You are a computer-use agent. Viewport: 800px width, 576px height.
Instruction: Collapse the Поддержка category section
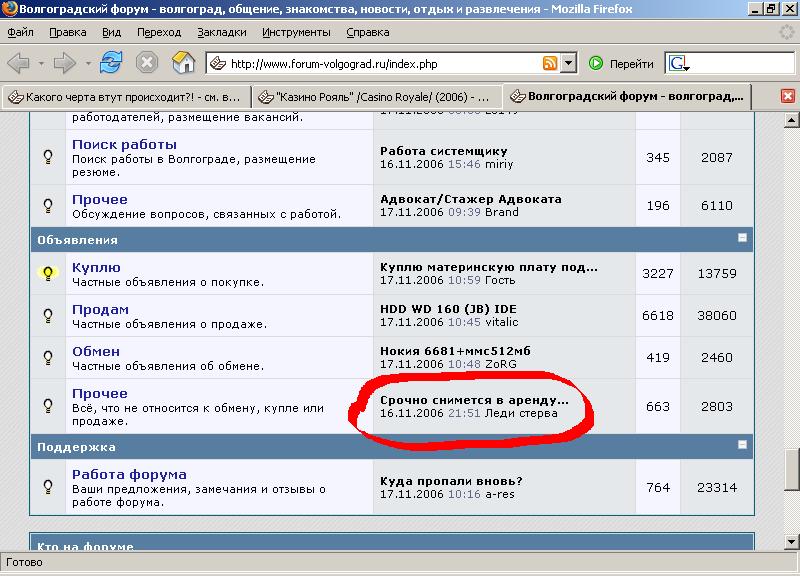coord(742,444)
